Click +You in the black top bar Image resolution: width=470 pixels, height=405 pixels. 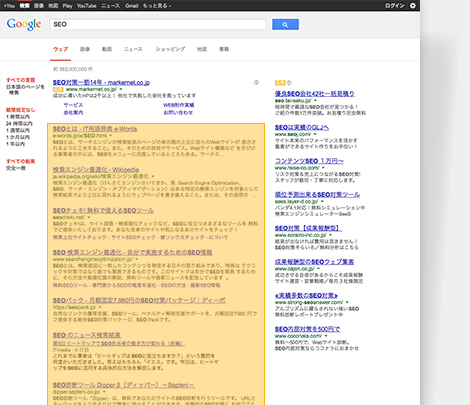pos(9,6)
